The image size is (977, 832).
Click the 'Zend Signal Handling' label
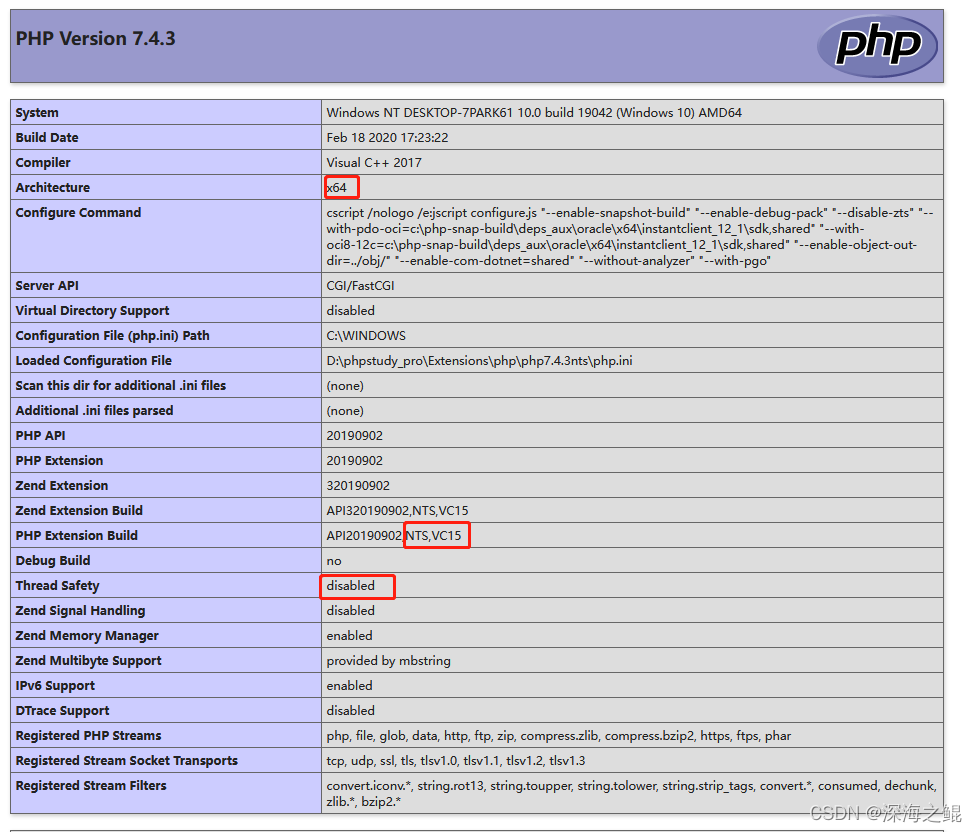point(80,610)
